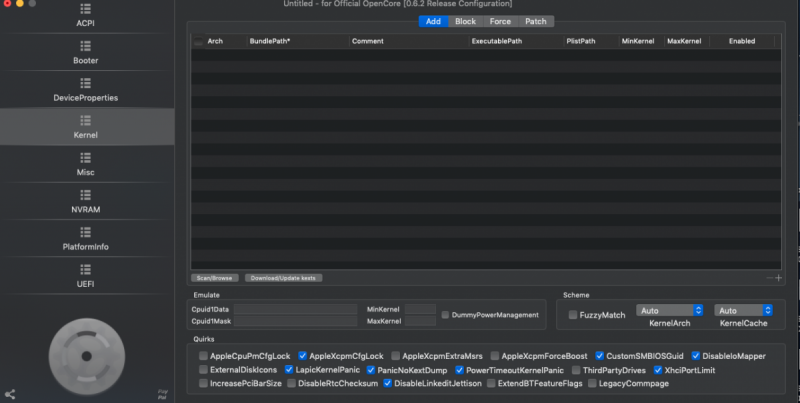Open the DeviceProperties section icon
The height and width of the screenshot is (403, 800).
(x=86, y=83)
